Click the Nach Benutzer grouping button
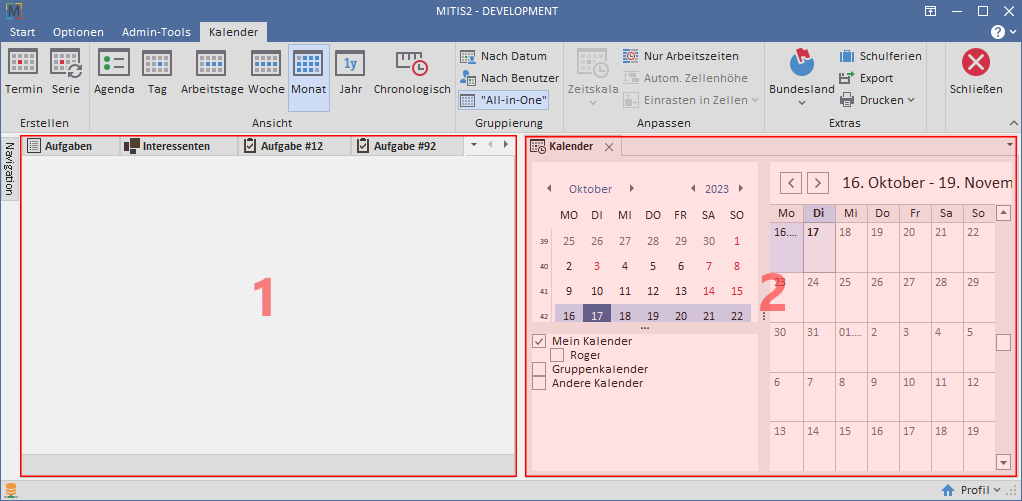1022x501 pixels. (509, 78)
